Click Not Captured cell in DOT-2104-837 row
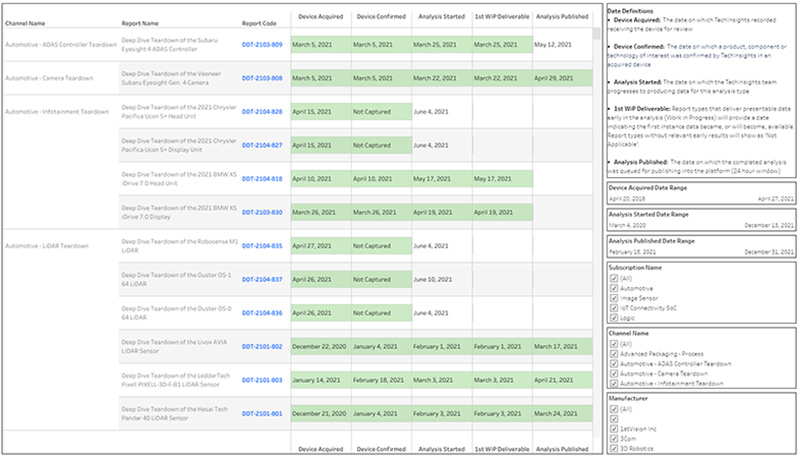This screenshot has height=457, width=800. (x=382, y=280)
